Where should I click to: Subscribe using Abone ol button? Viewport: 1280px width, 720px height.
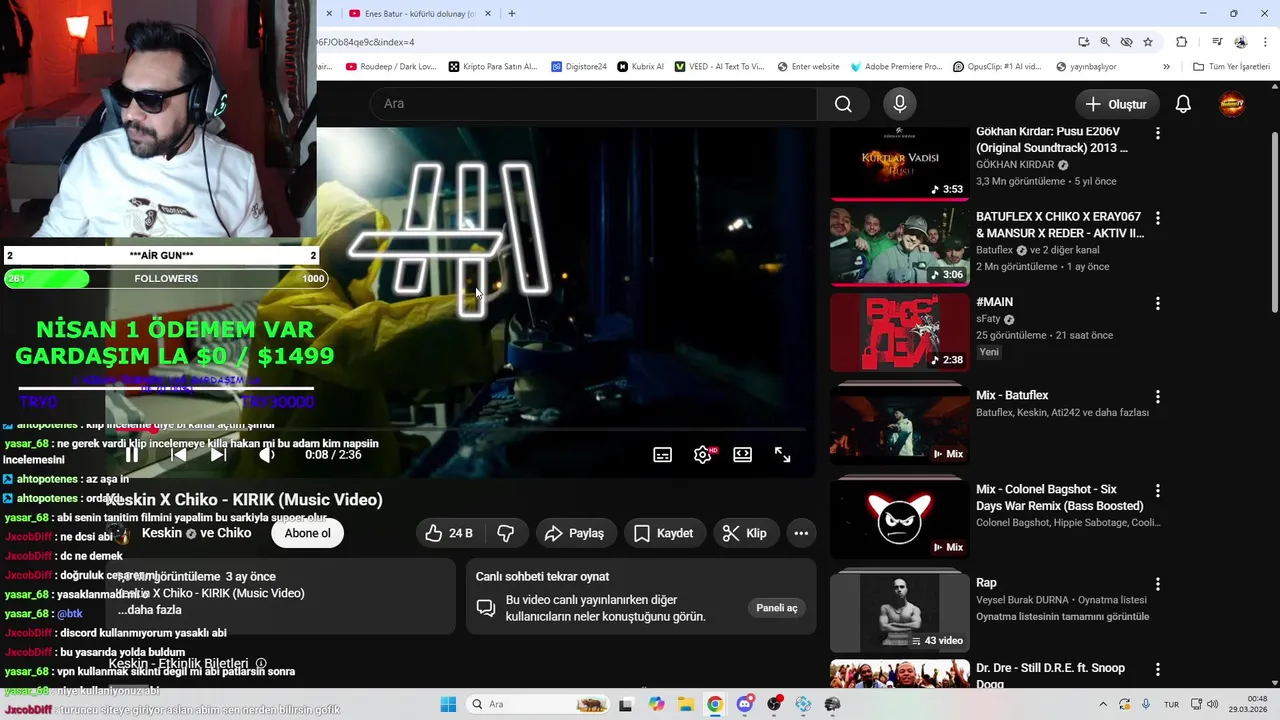point(307,533)
